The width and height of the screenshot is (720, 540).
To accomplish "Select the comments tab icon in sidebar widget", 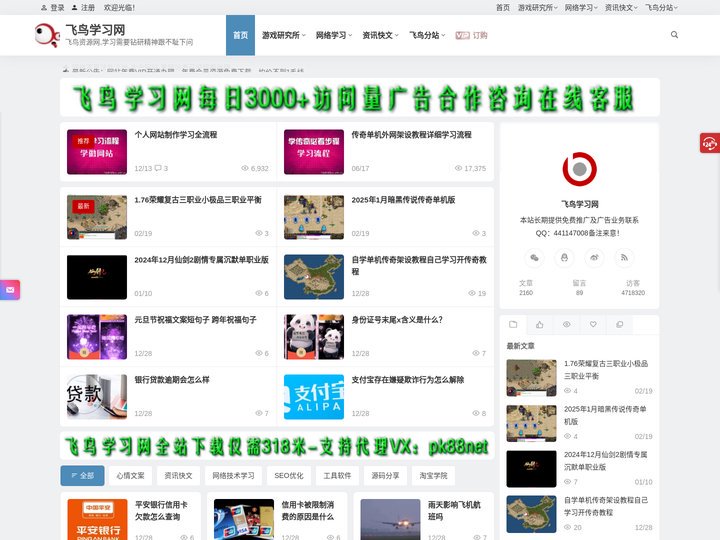I will click(x=619, y=325).
